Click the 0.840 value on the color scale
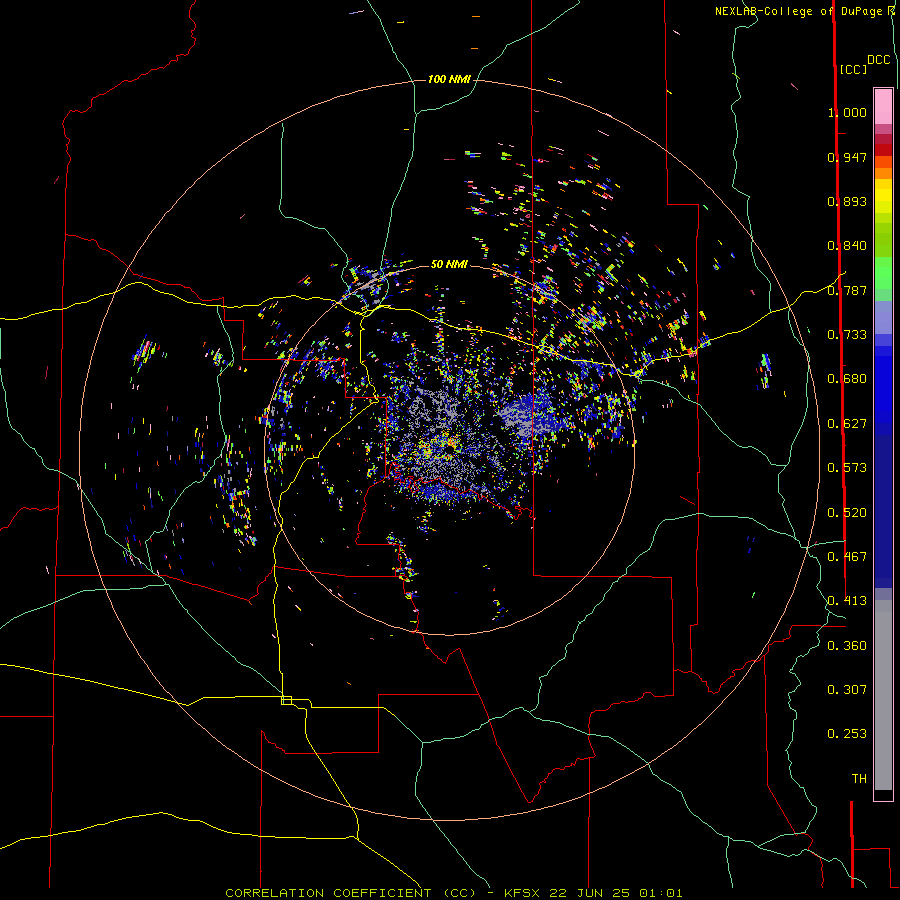Screen dimensions: 900x900 point(847,246)
